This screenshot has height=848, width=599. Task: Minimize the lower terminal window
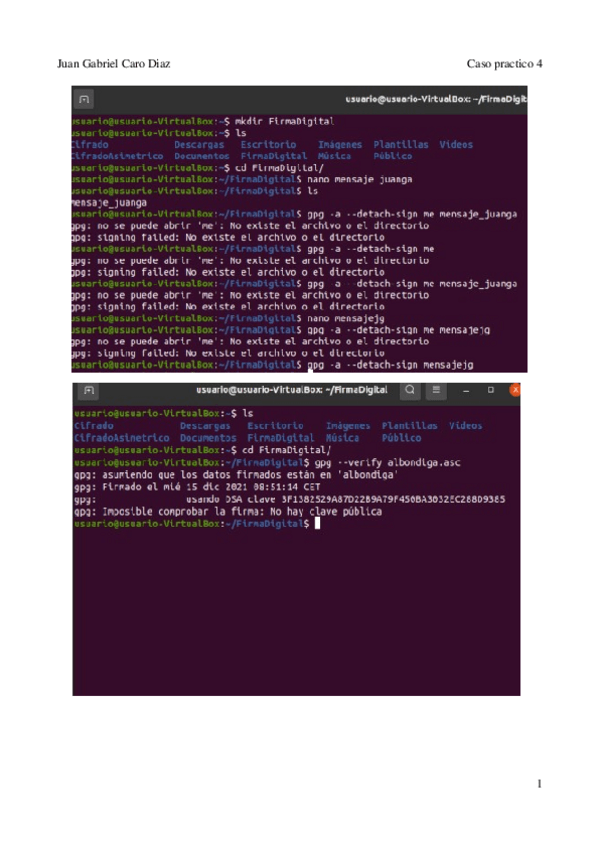click(x=466, y=390)
